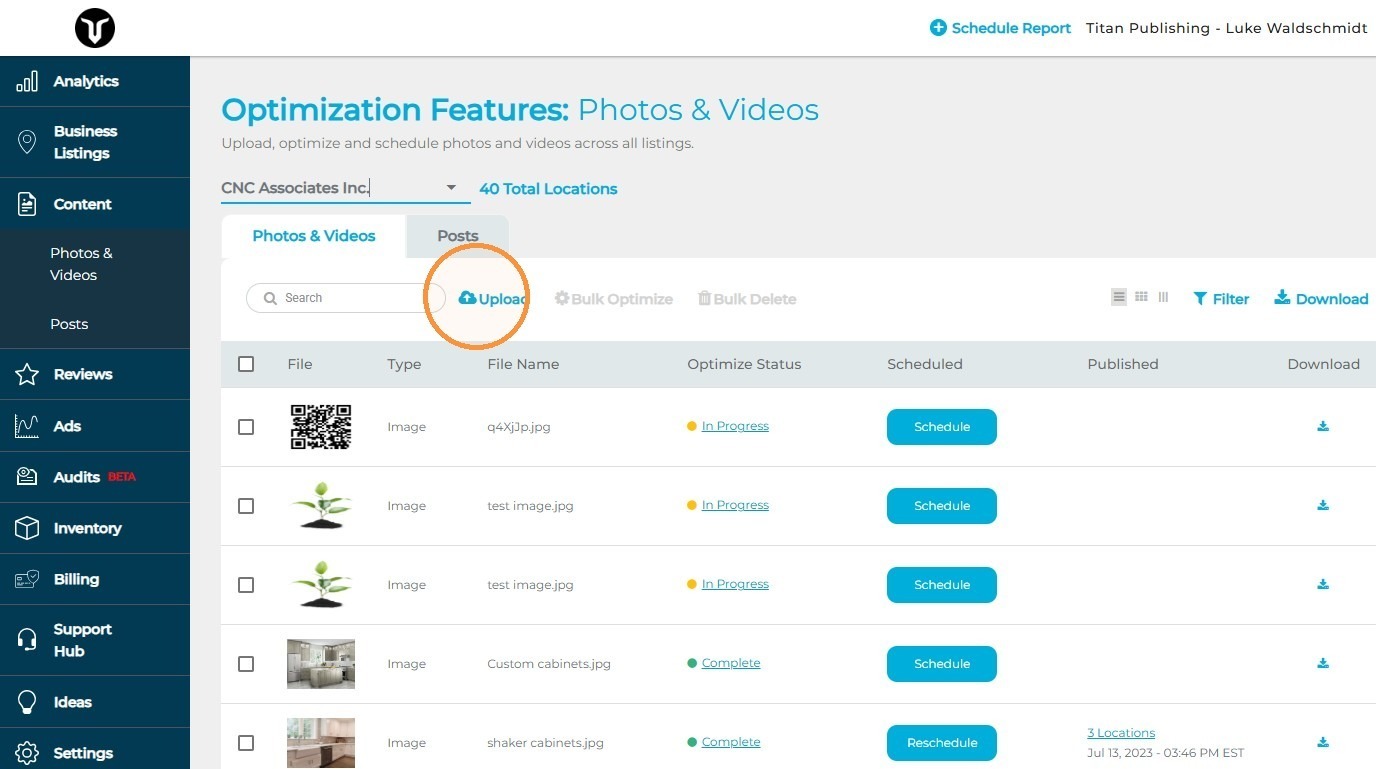Open the Custom cabinets thumbnail
Image resolution: width=1376 pixels, height=769 pixels.
click(x=321, y=664)
